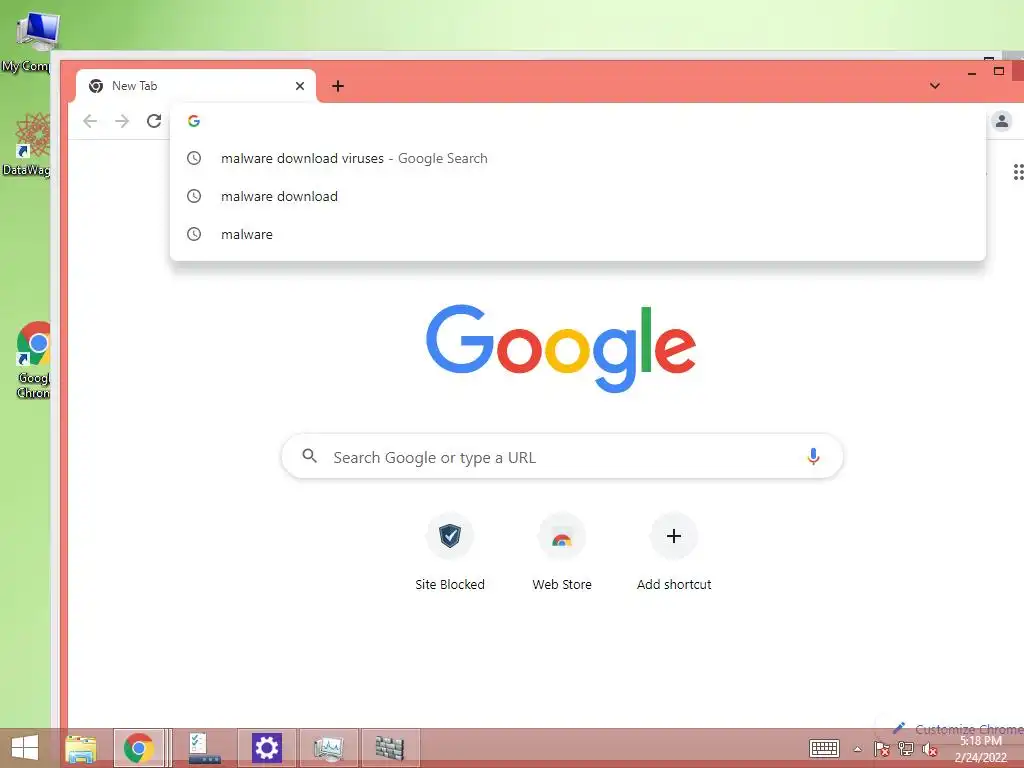Click the clock icon beside malware download

point(194,196)
